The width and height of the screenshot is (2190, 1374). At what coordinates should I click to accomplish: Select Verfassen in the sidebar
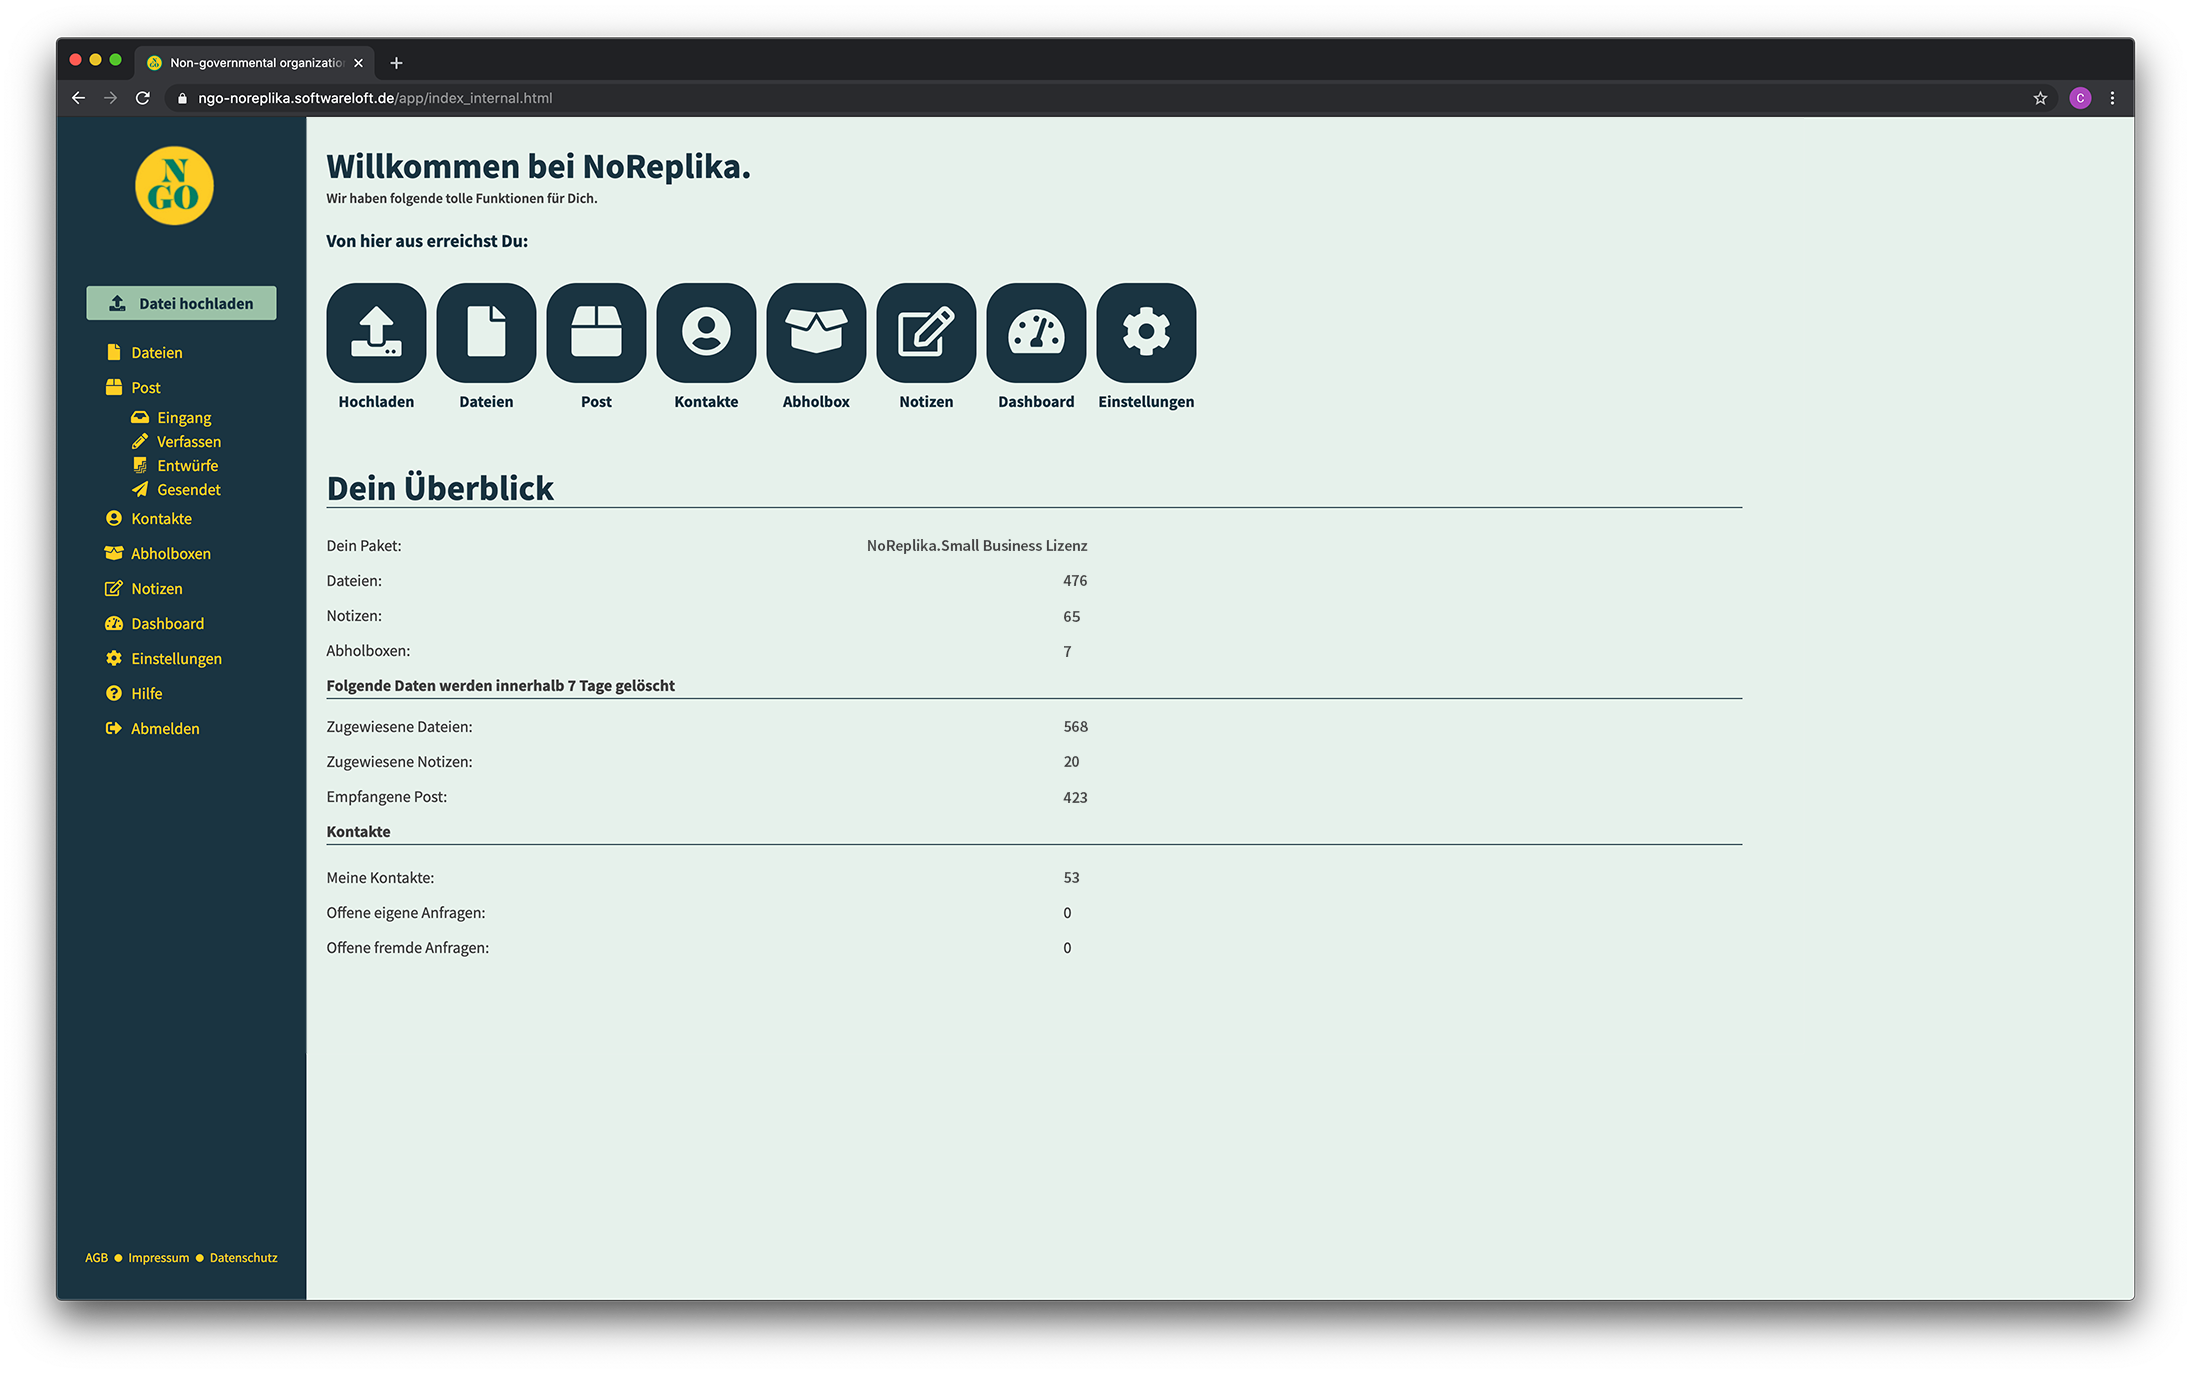[188, 442]
